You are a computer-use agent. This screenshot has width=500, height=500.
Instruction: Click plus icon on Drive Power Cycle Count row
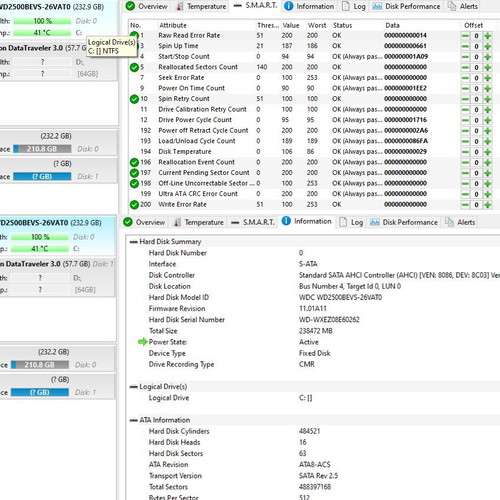coord(488,120)
